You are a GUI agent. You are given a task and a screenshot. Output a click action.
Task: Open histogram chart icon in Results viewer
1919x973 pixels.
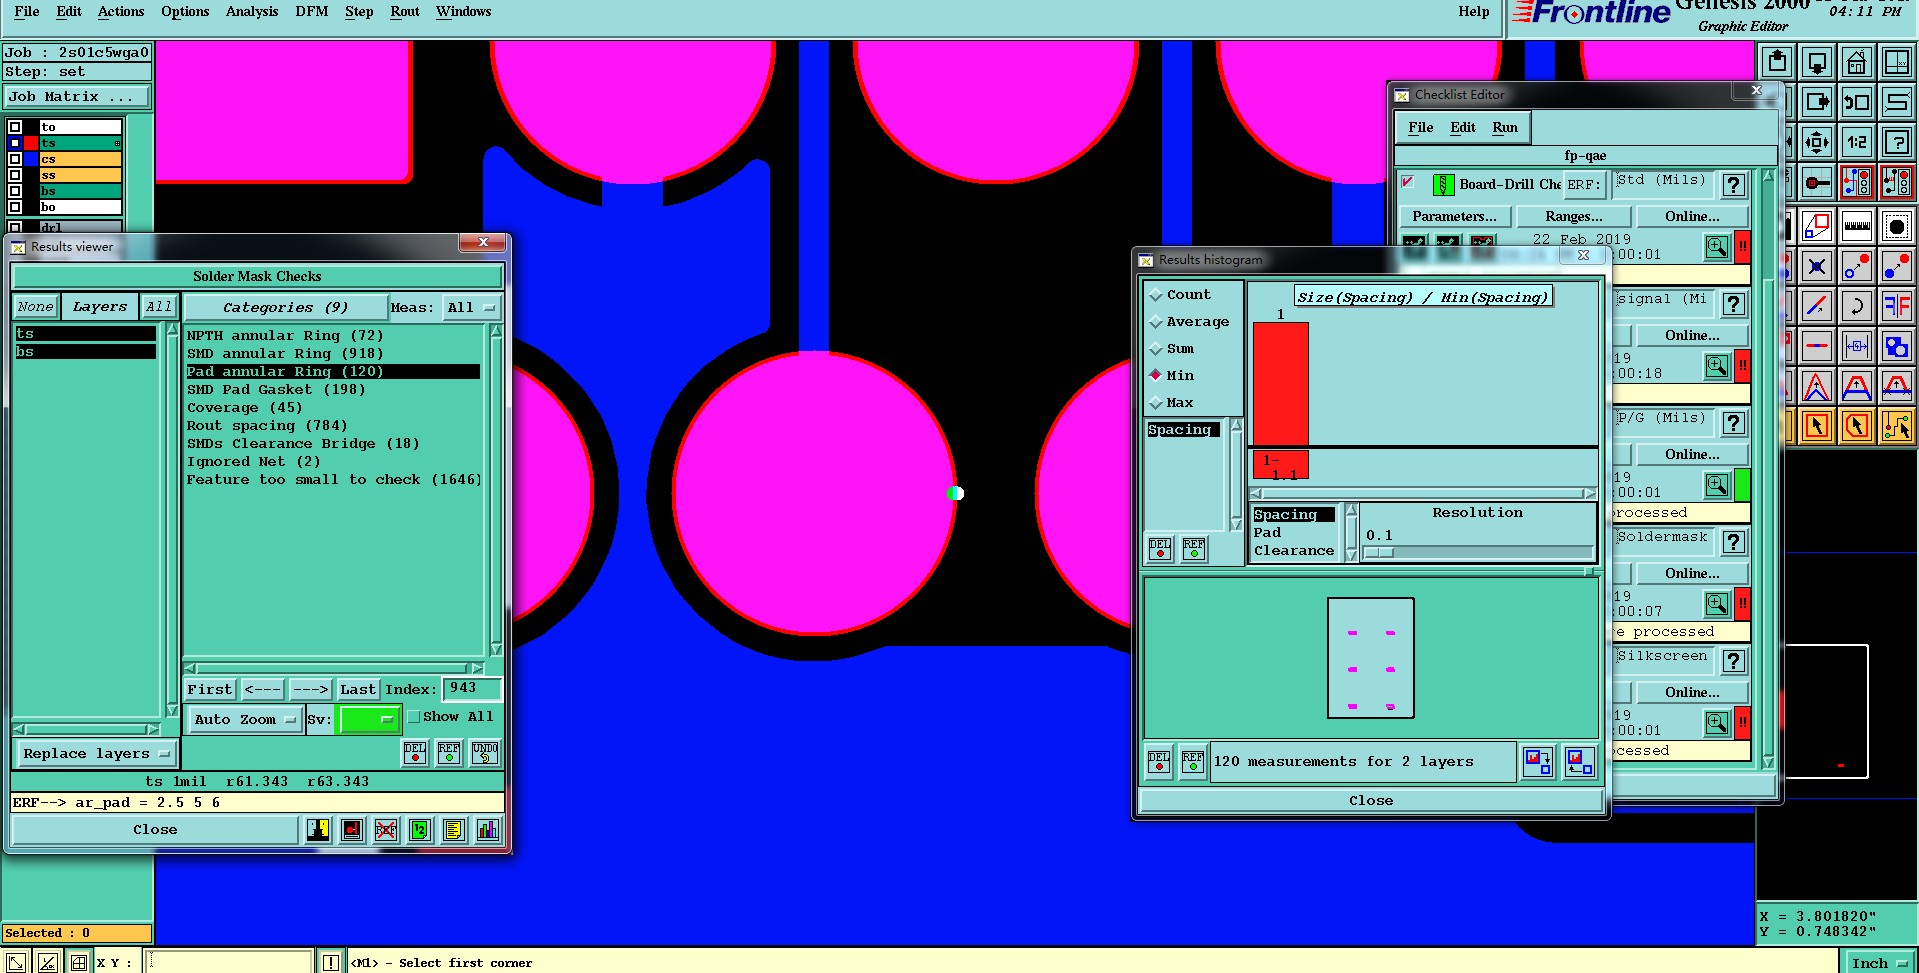pyautogui.click(x=488, y=830)
